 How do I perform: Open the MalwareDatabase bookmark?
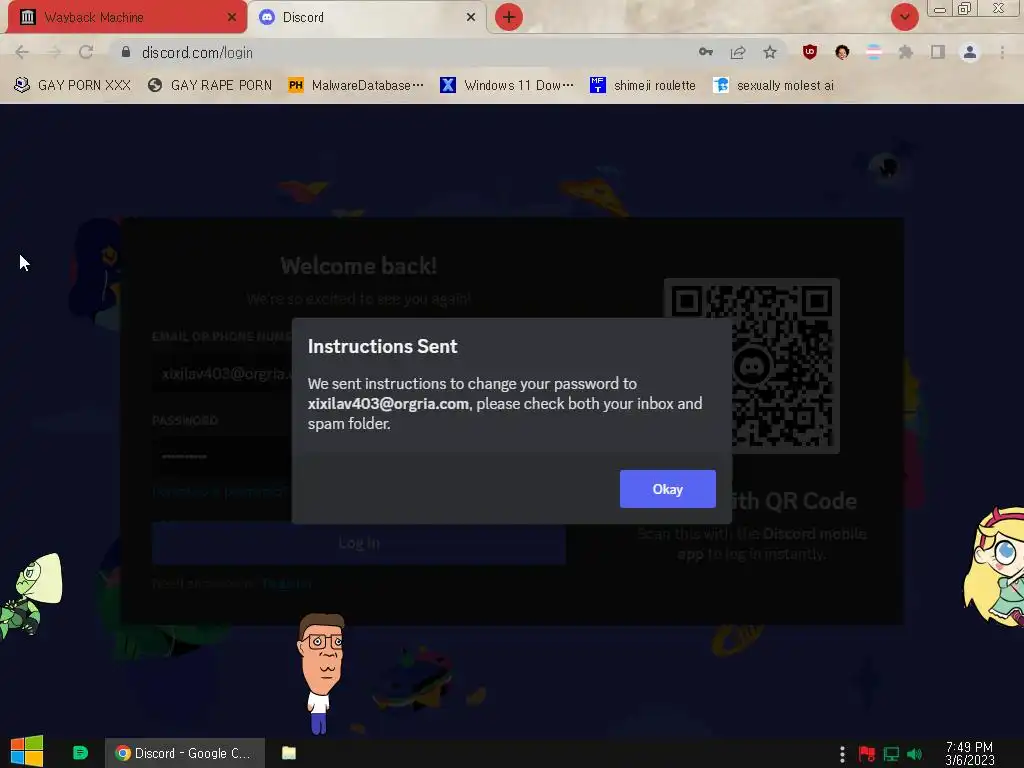(x=357, y=86)
